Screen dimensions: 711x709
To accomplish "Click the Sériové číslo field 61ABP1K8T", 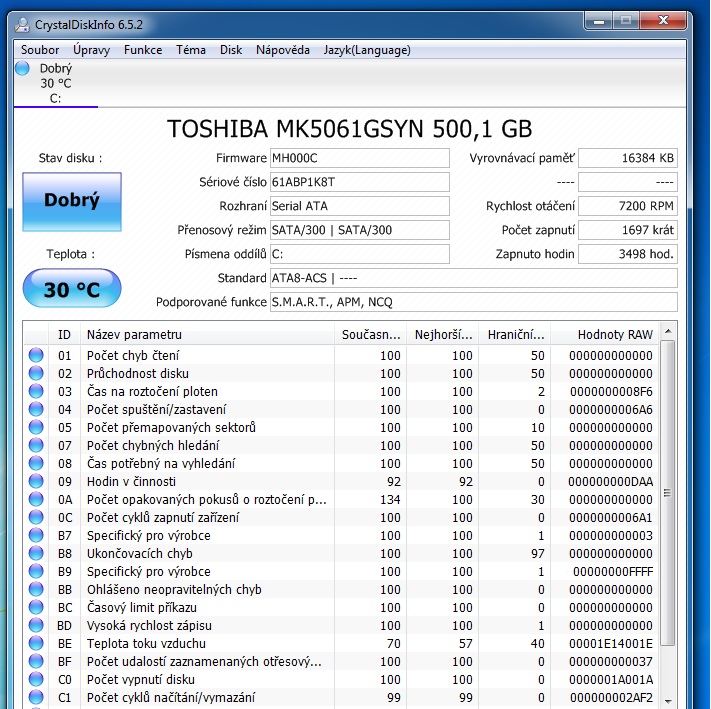I will coord(360,182).
